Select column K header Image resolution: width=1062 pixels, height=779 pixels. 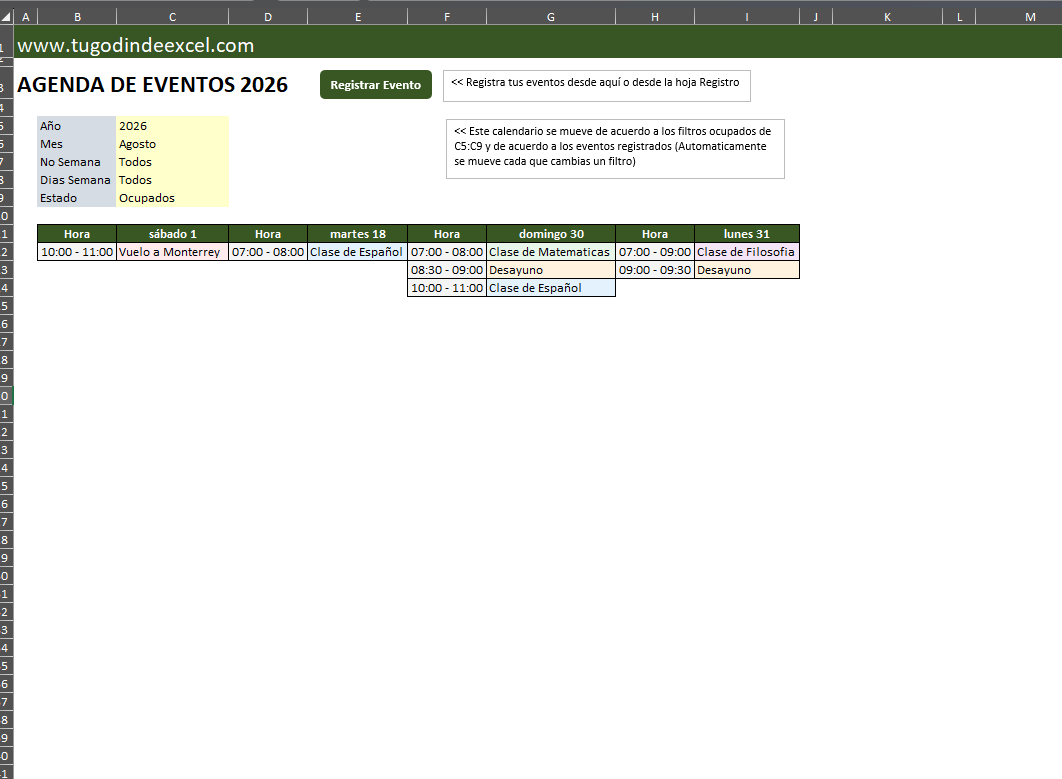pyautogui.click(x=887, y=17)
